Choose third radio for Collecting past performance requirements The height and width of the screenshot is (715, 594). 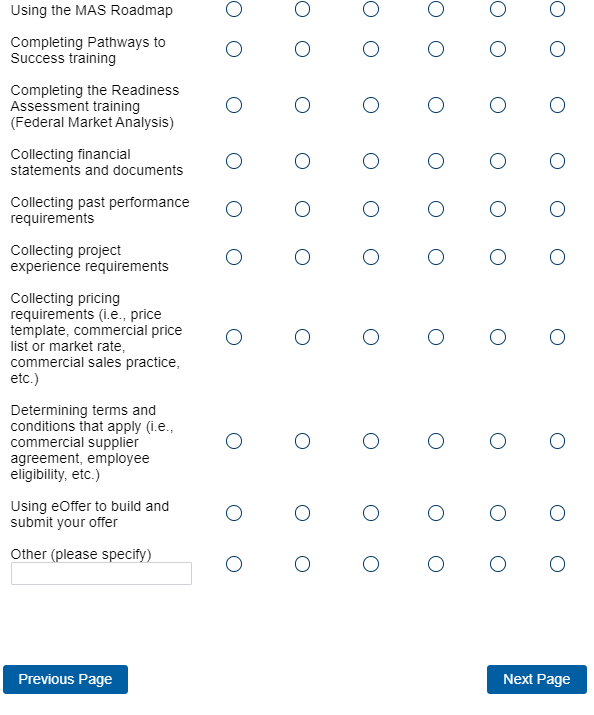tap(371, 209)
